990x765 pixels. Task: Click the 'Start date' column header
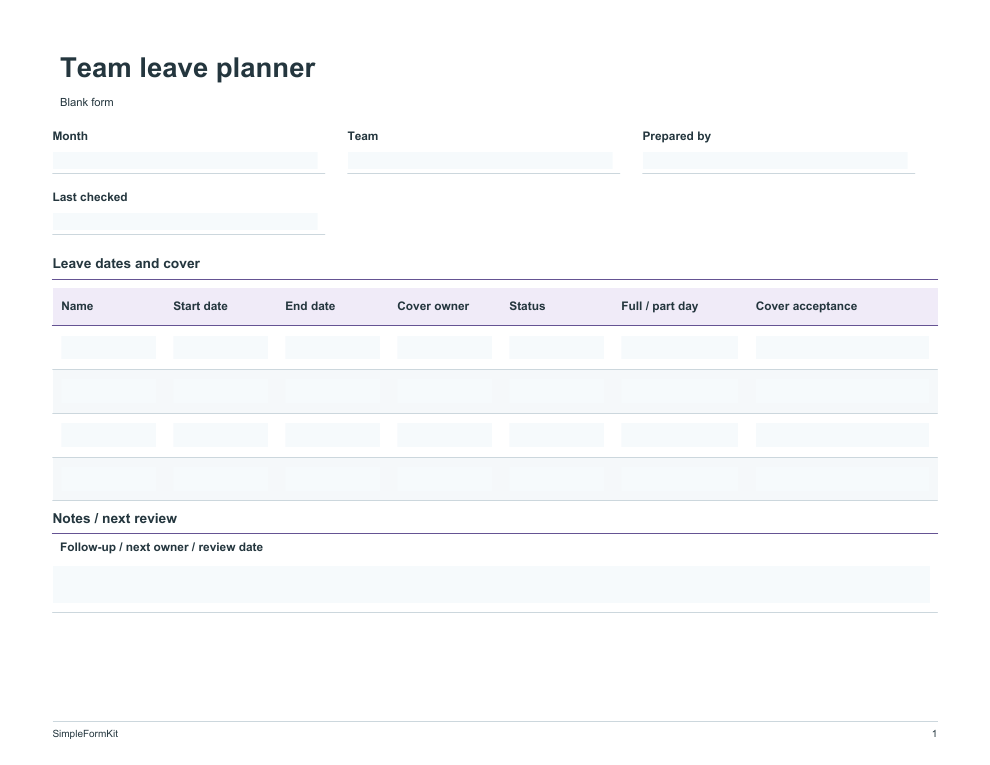pyautogui.click(x=200, y=306)
